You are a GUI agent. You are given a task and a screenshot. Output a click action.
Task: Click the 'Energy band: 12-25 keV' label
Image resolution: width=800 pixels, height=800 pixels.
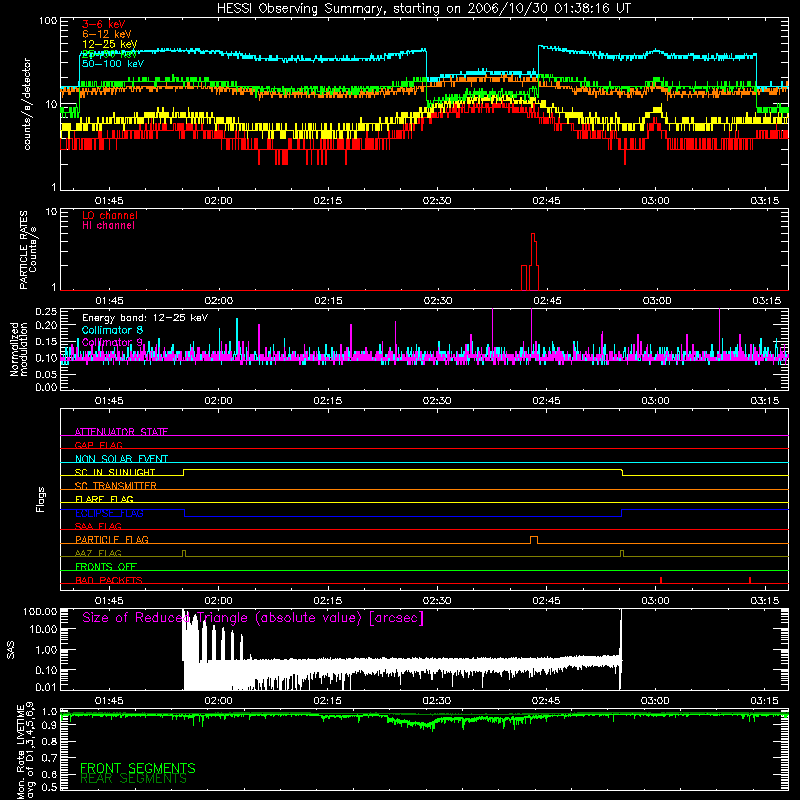145,318
